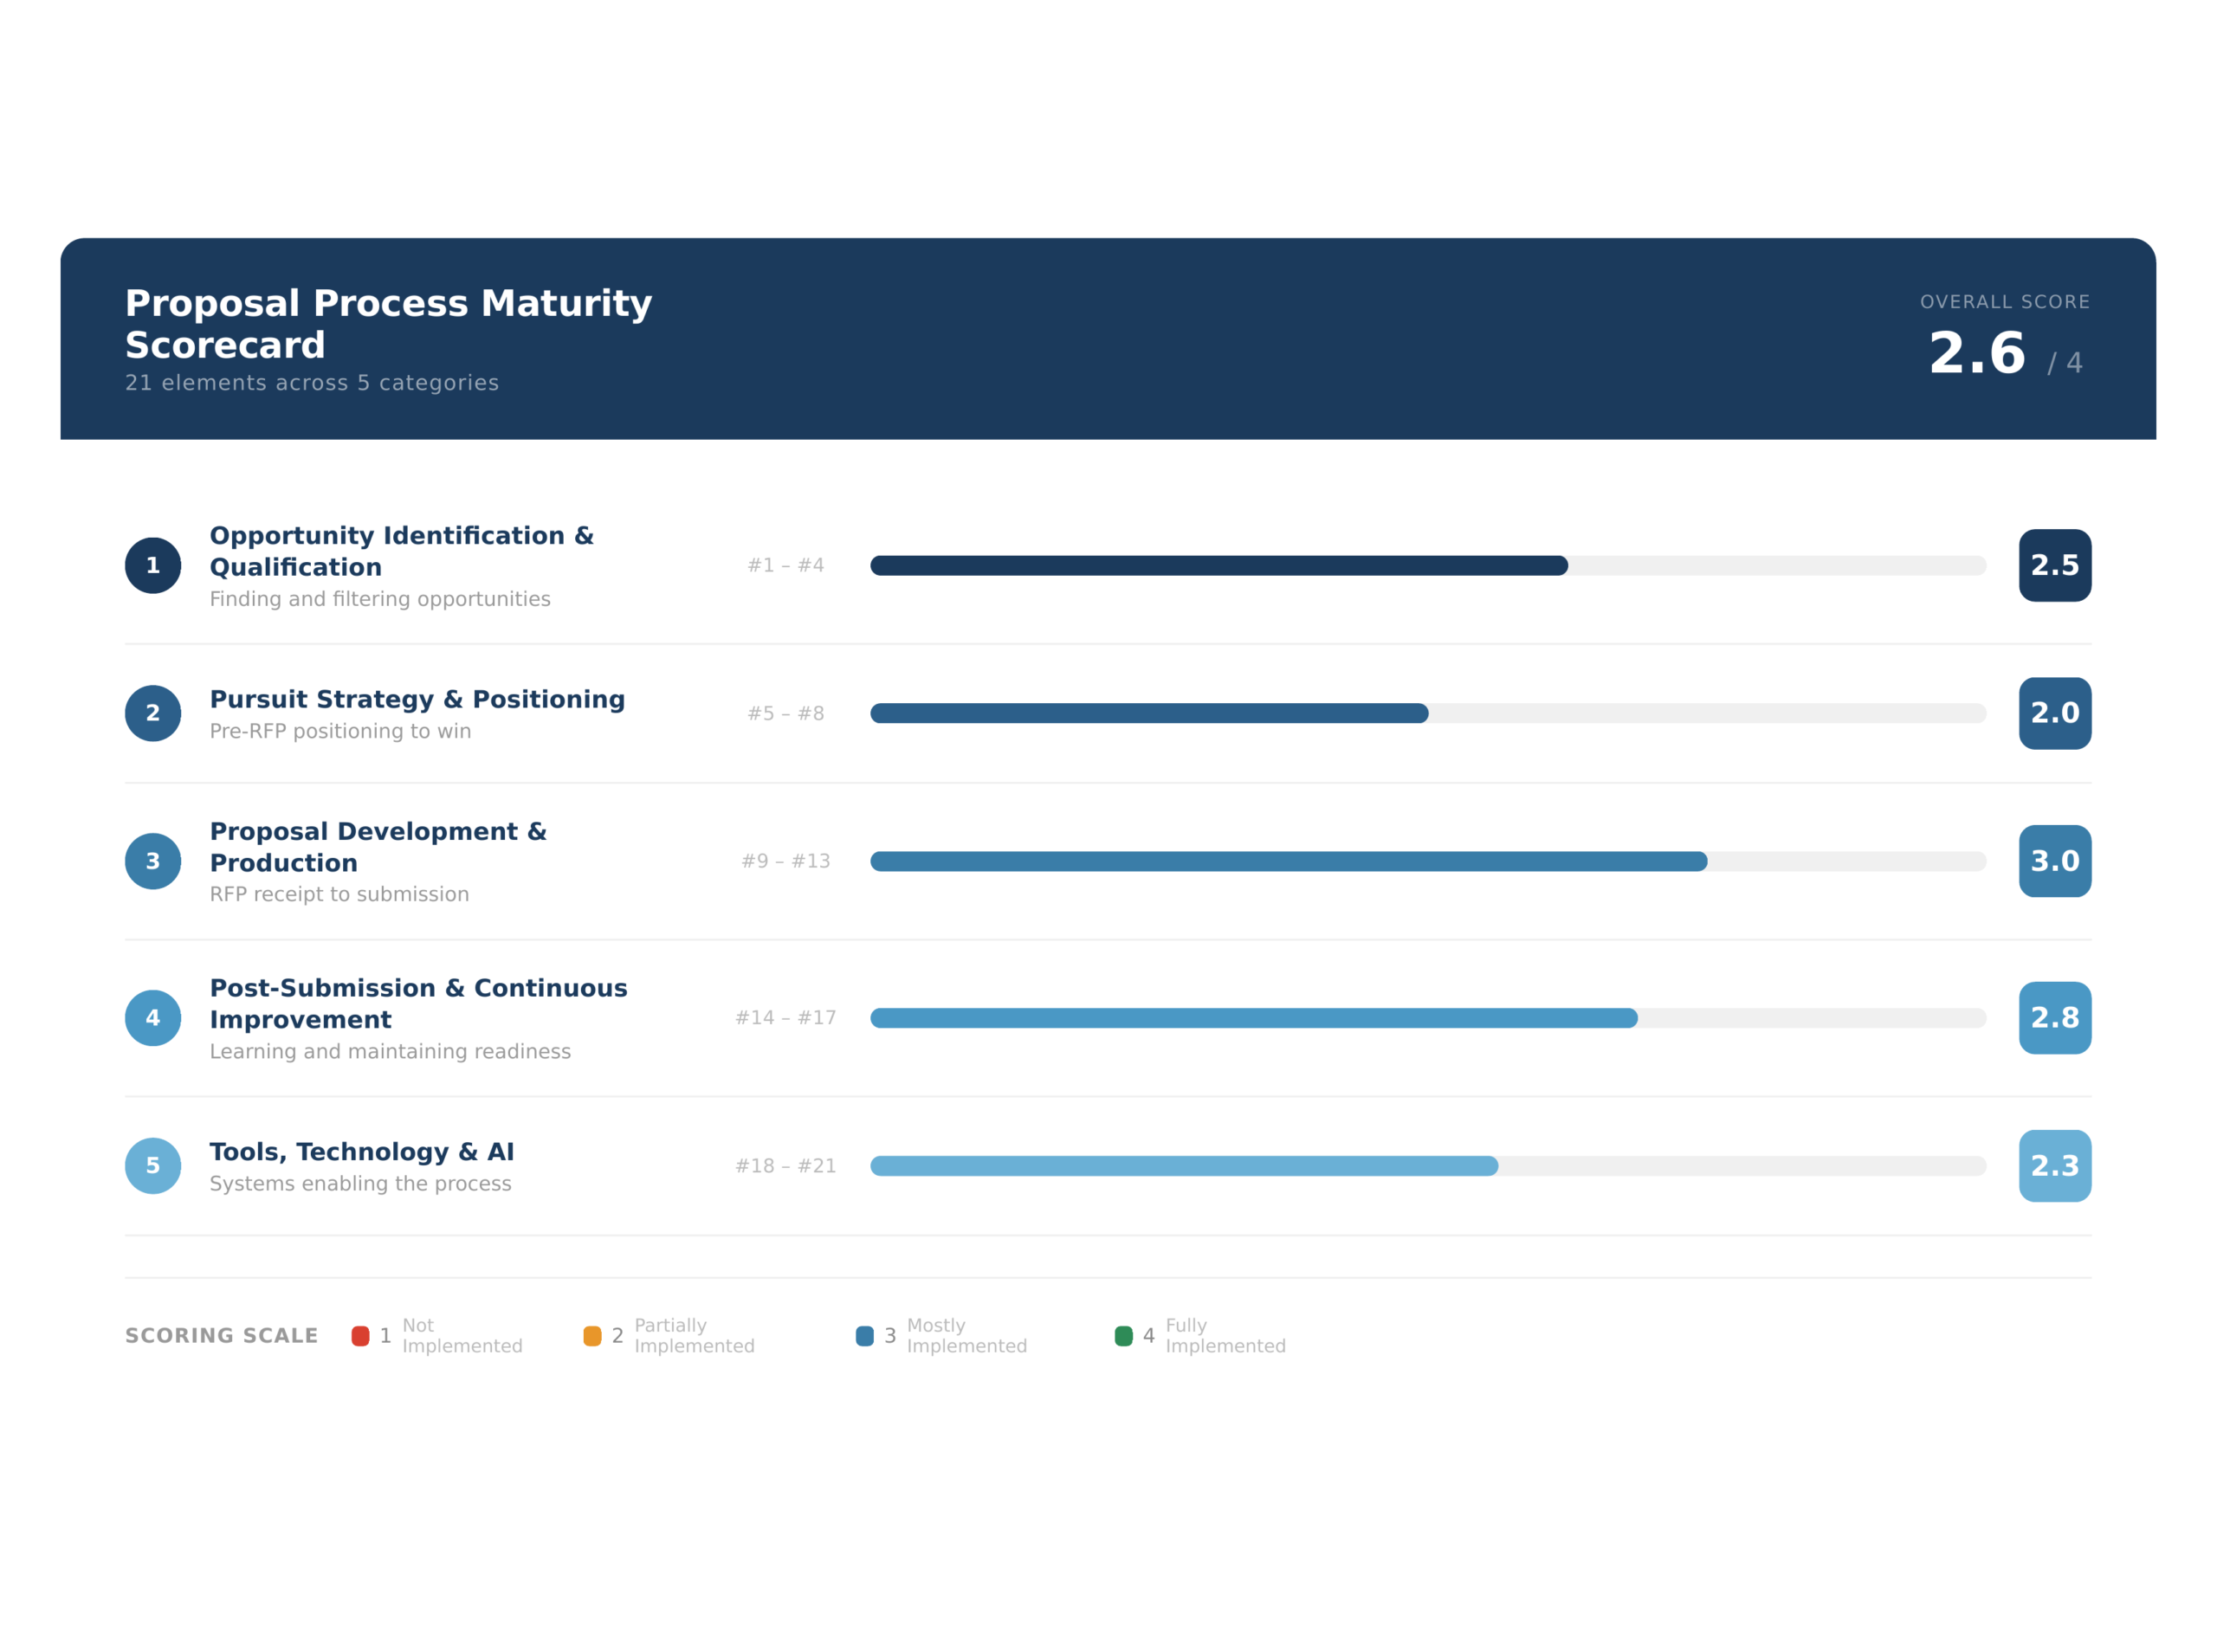Click the Tools, Technology & AI progress bar
The width and height of the screenshot is (2217, 1652).
click(x=1427, y=1165)
